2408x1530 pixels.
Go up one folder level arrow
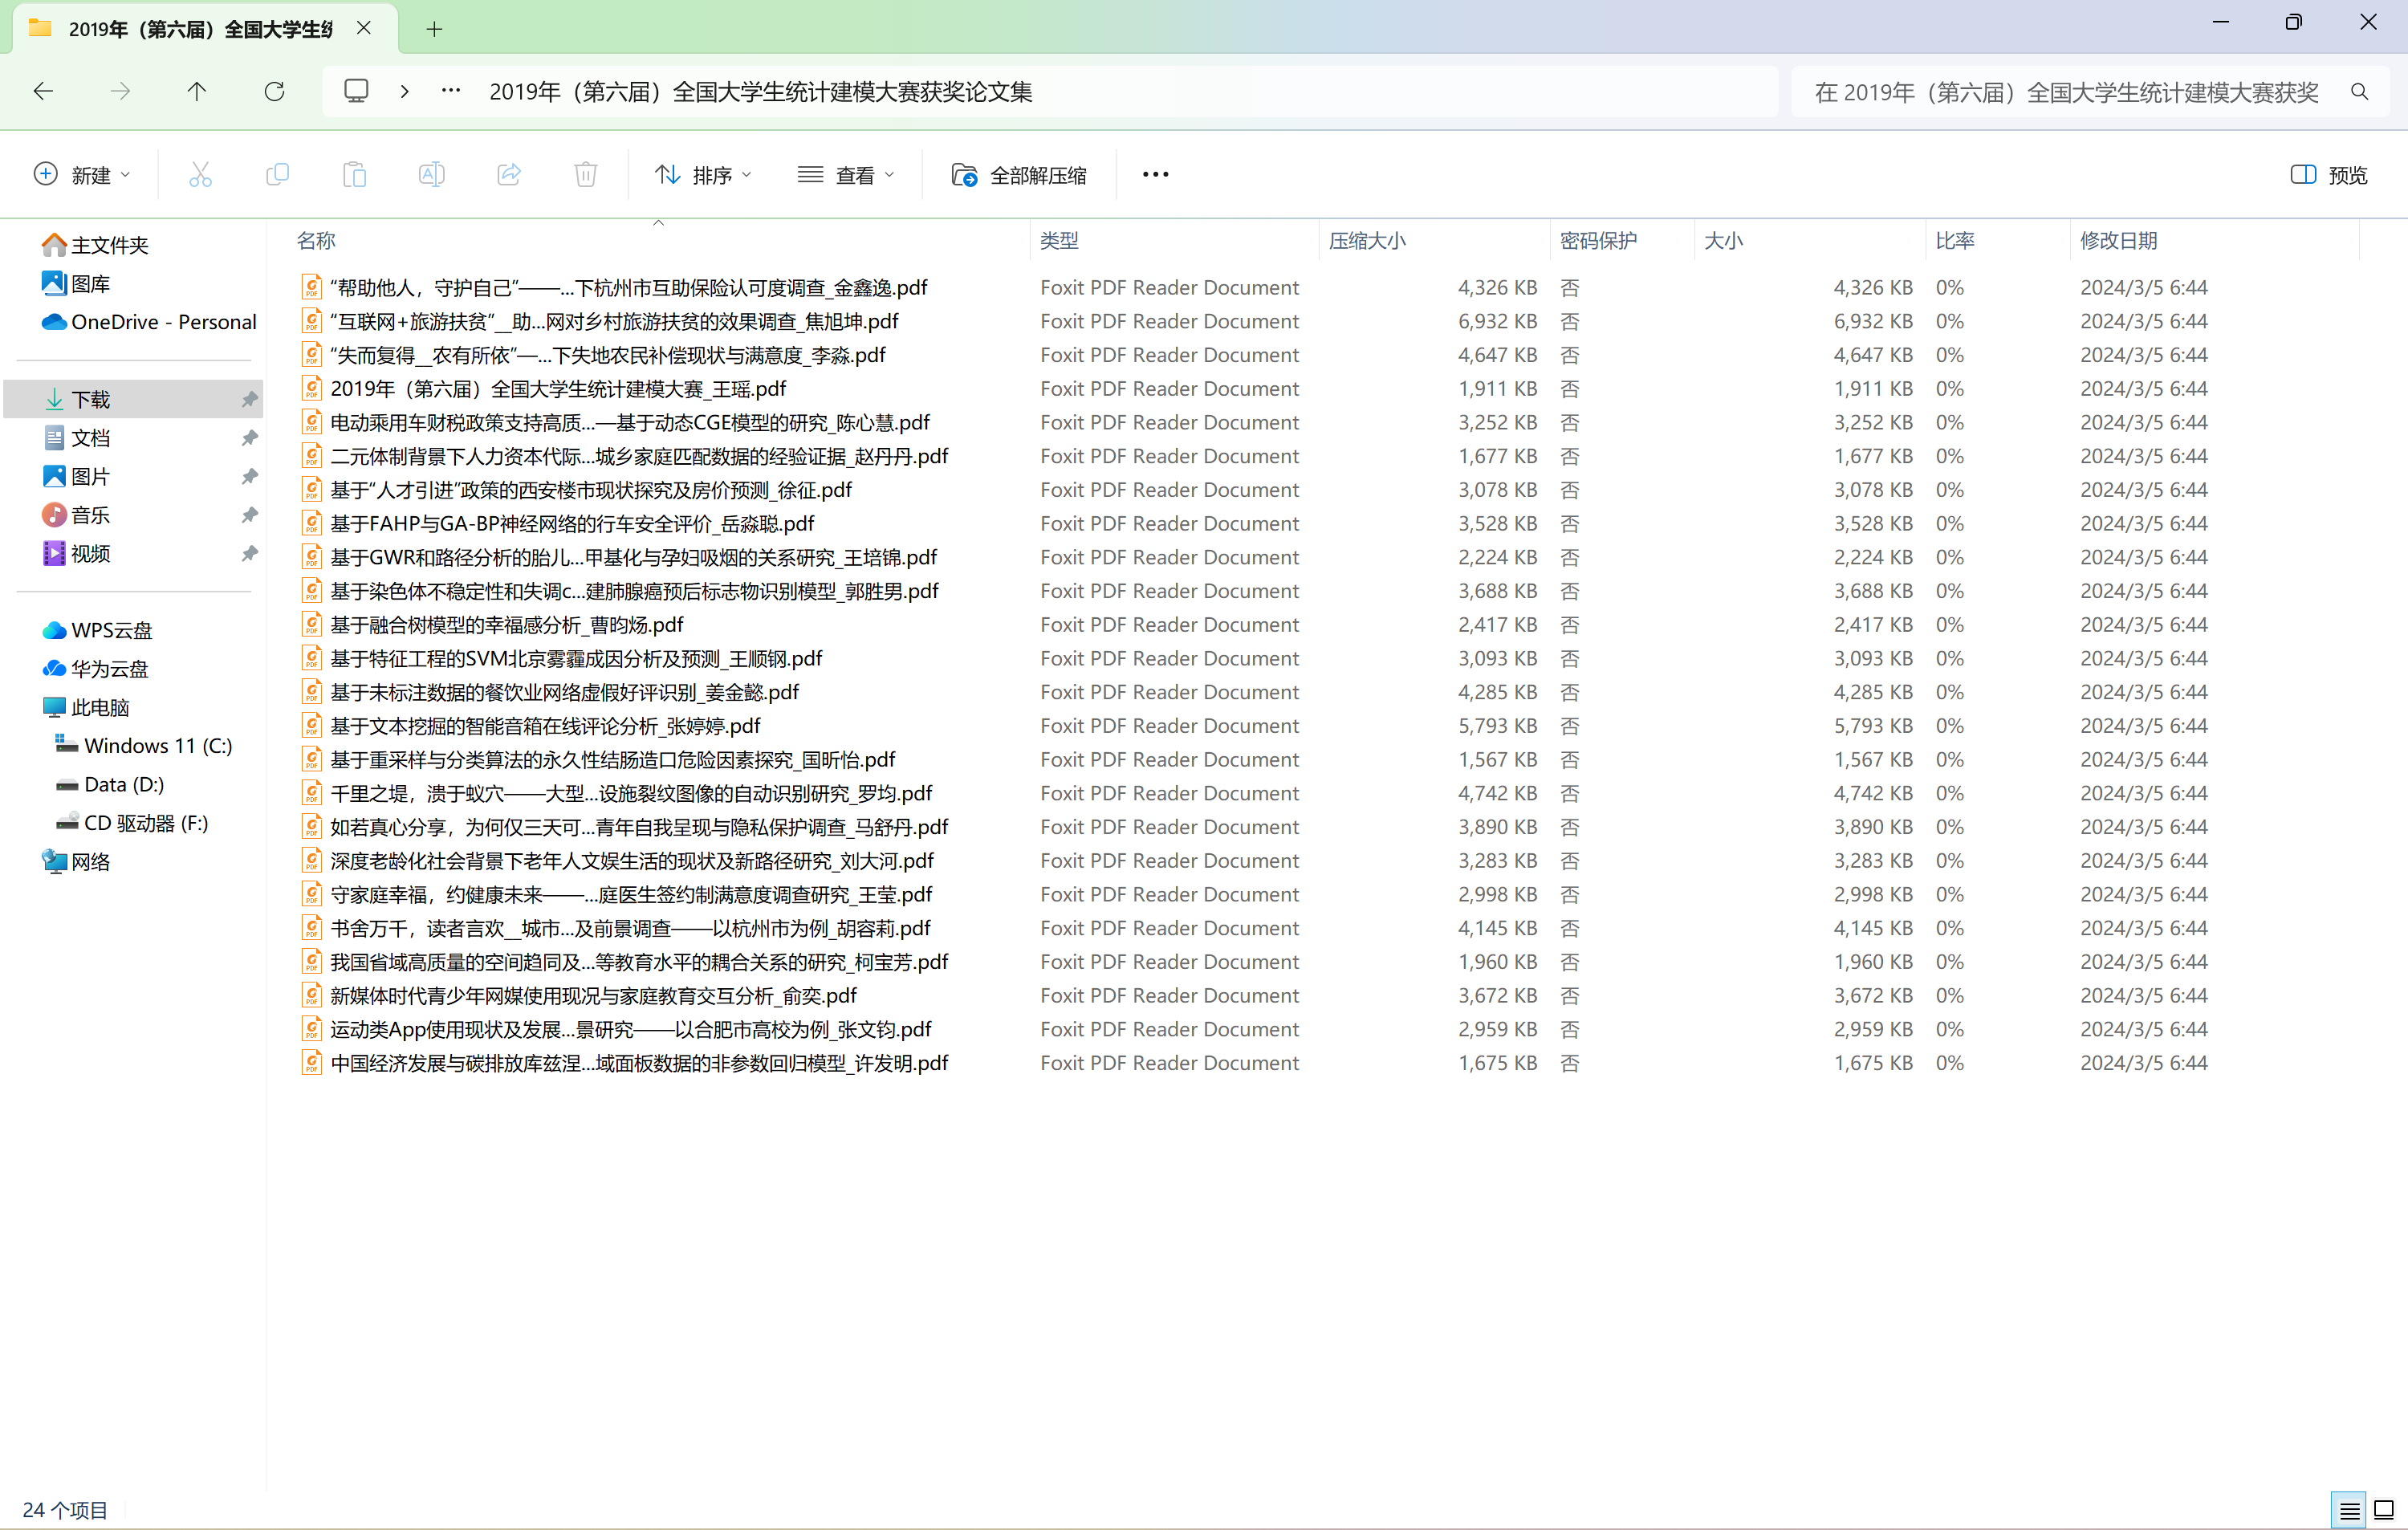196,92
